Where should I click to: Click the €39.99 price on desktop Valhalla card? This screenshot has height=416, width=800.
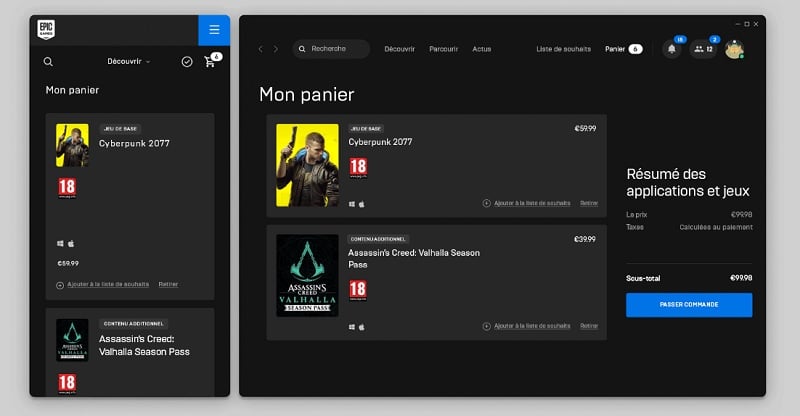(585, 239)
